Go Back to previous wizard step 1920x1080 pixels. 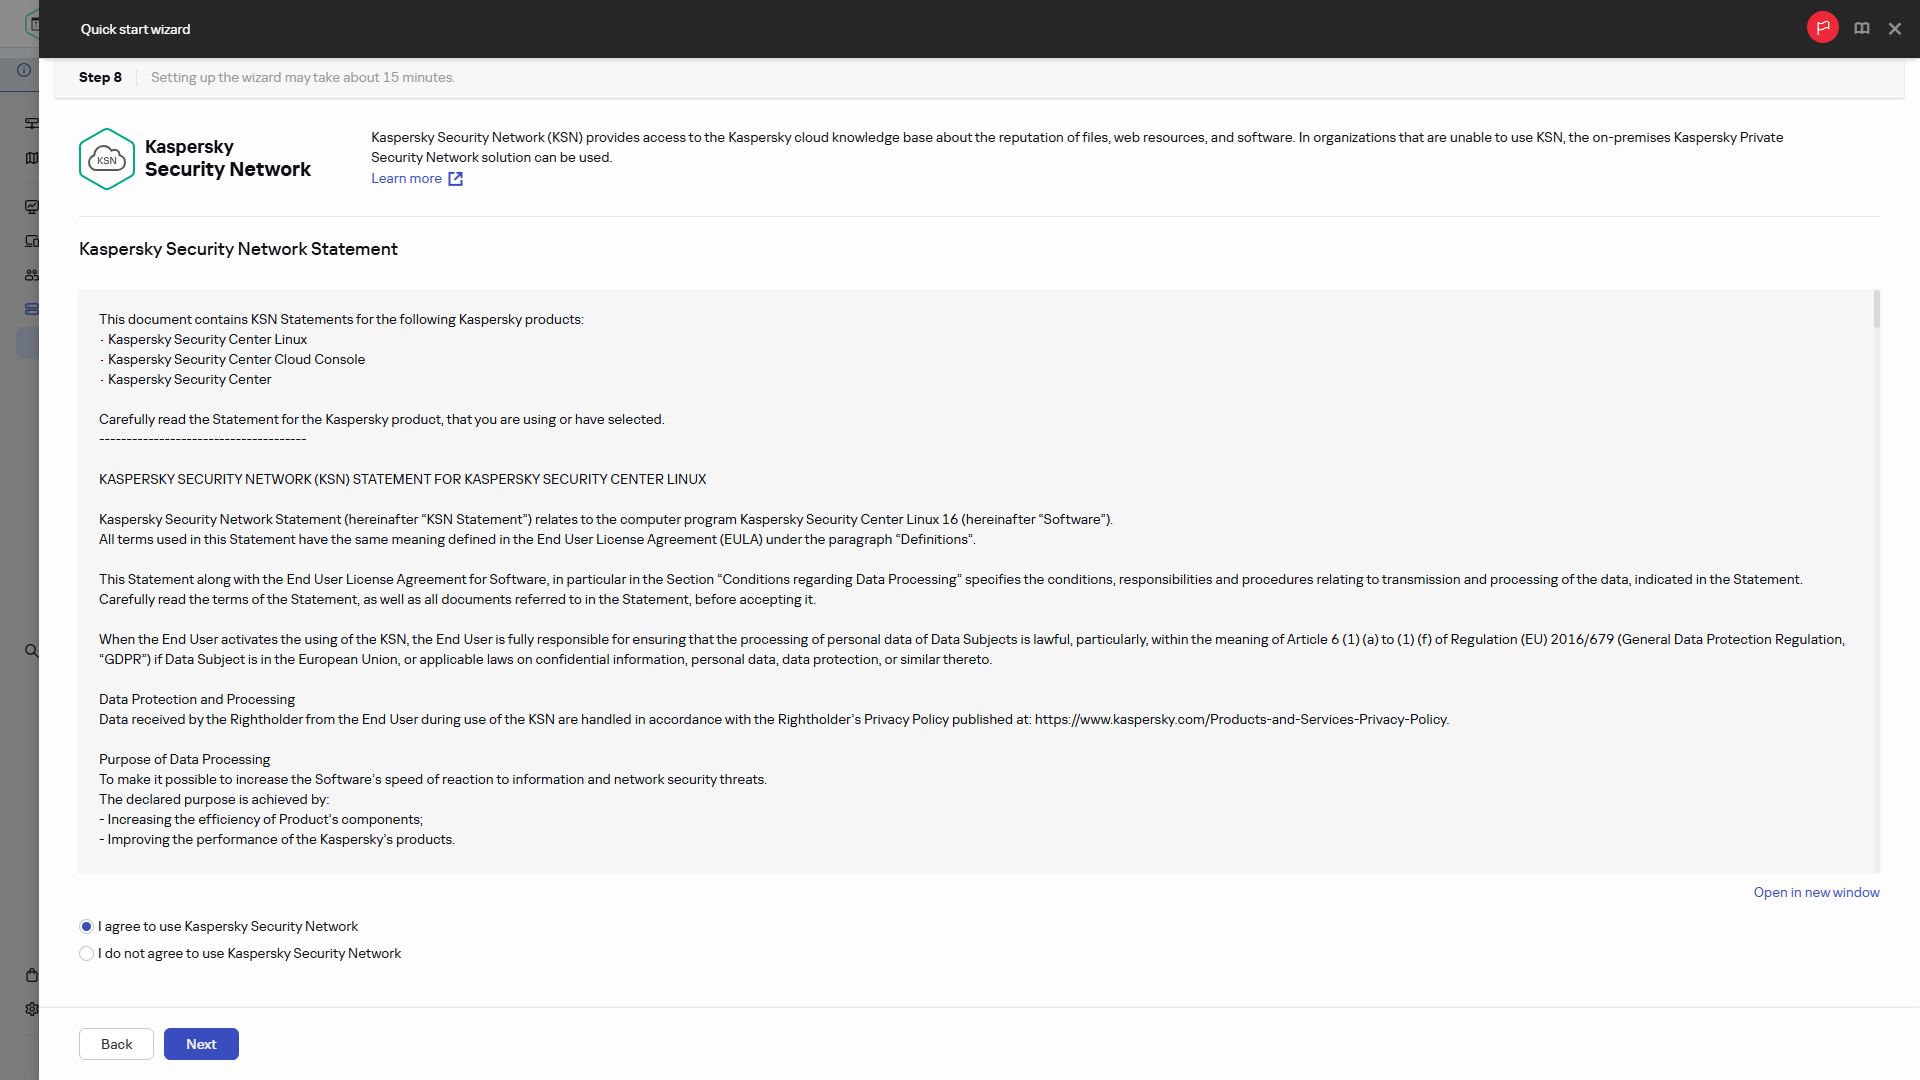click(x=116, y=1044)
